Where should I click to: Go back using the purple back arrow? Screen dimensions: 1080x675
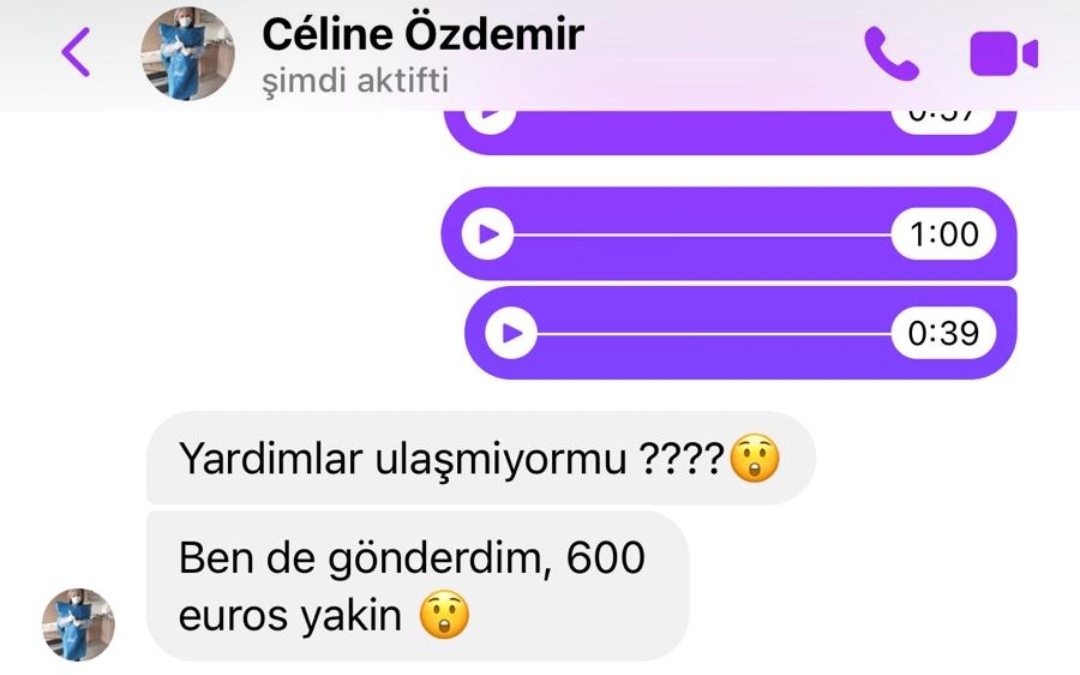76,52
